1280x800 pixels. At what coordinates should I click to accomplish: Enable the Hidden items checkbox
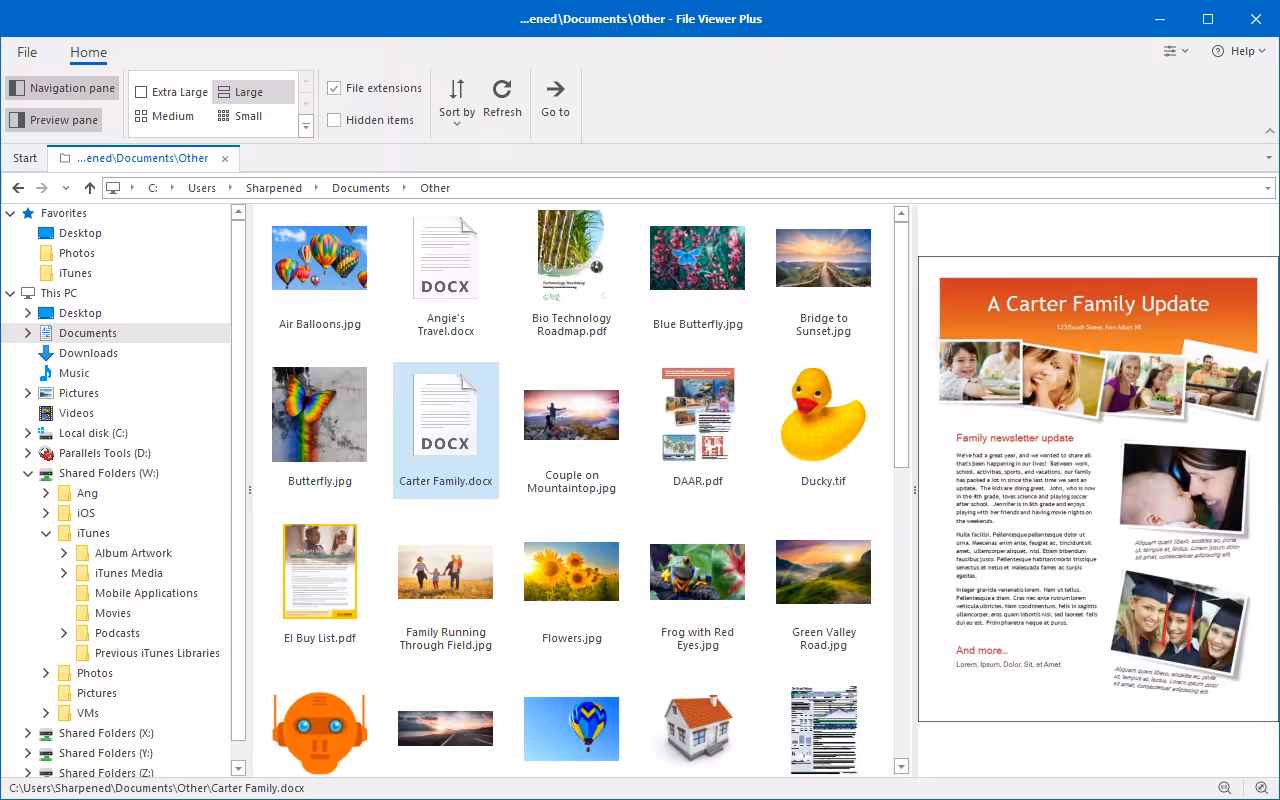[x=334, y=119]
